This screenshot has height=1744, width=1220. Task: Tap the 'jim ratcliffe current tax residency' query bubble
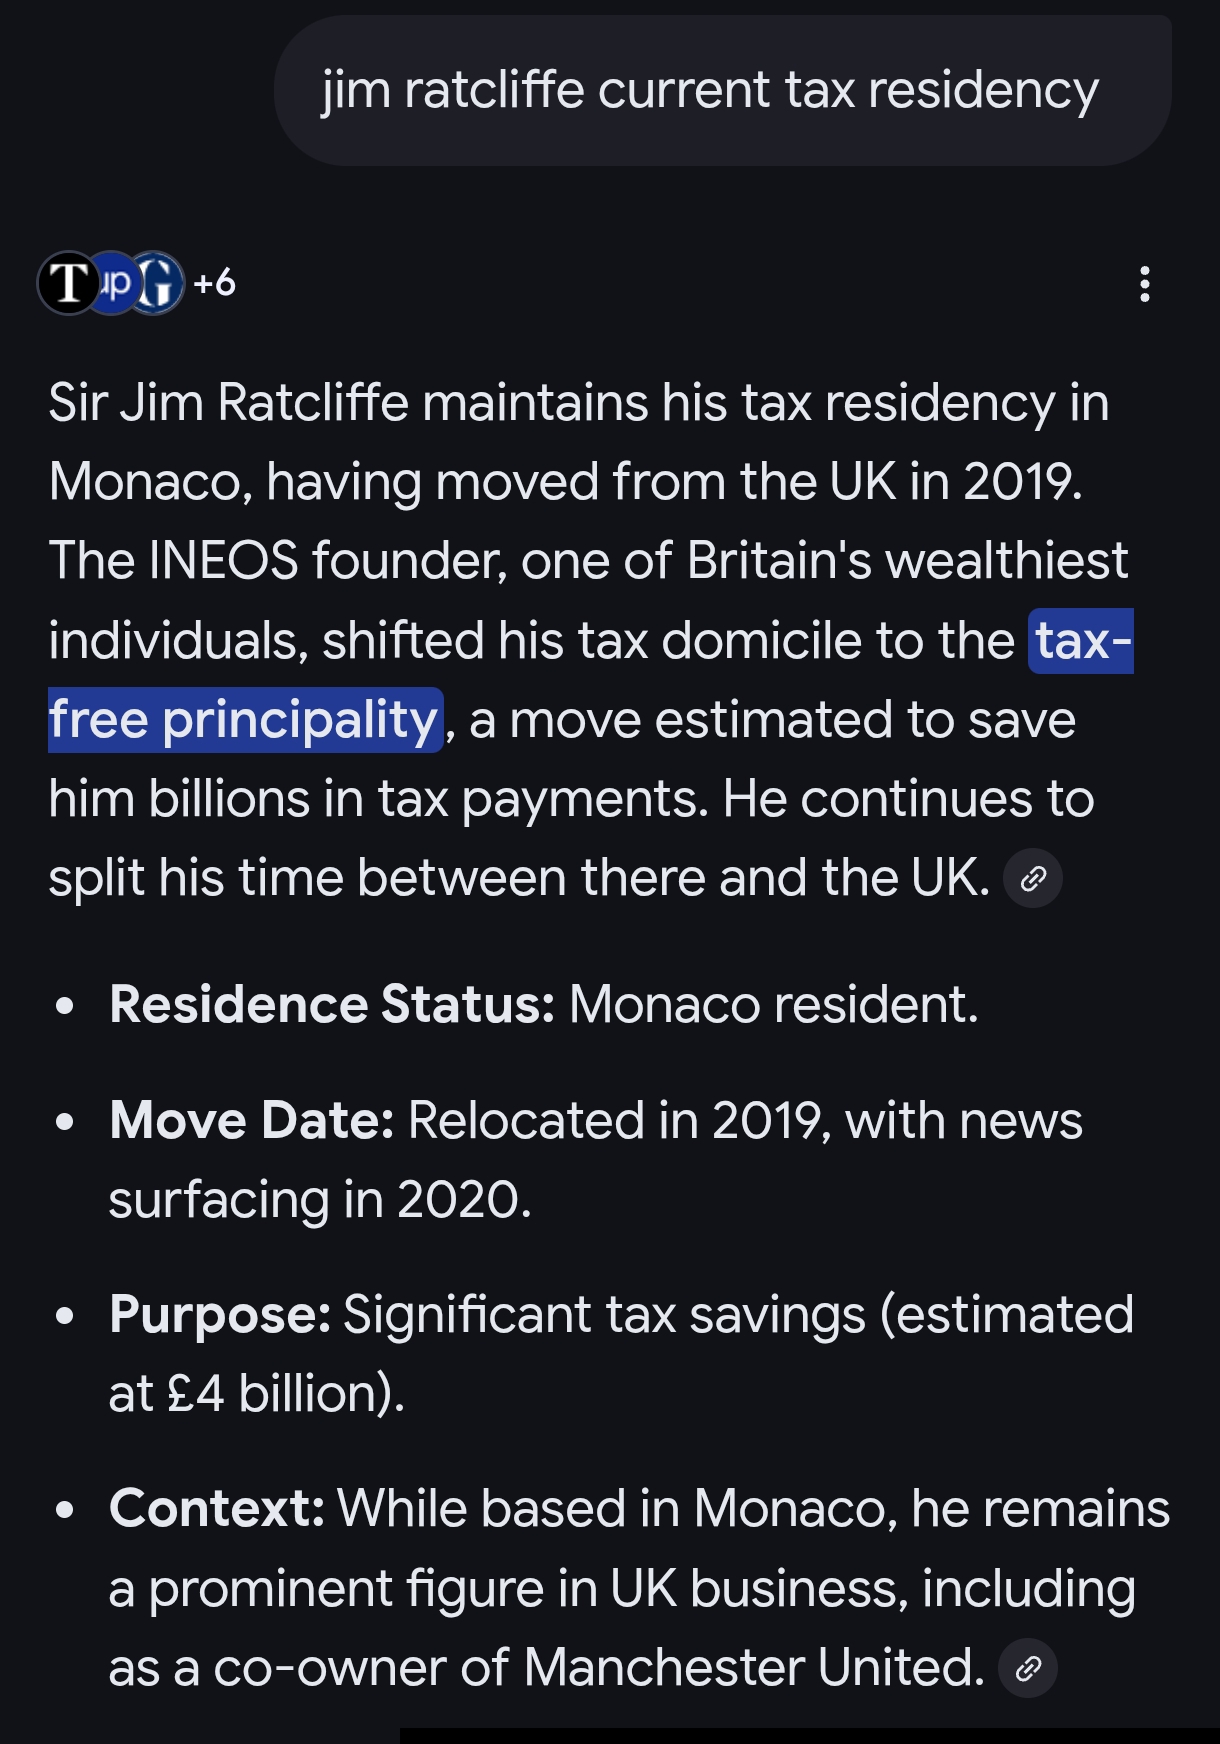pos(710,90)
